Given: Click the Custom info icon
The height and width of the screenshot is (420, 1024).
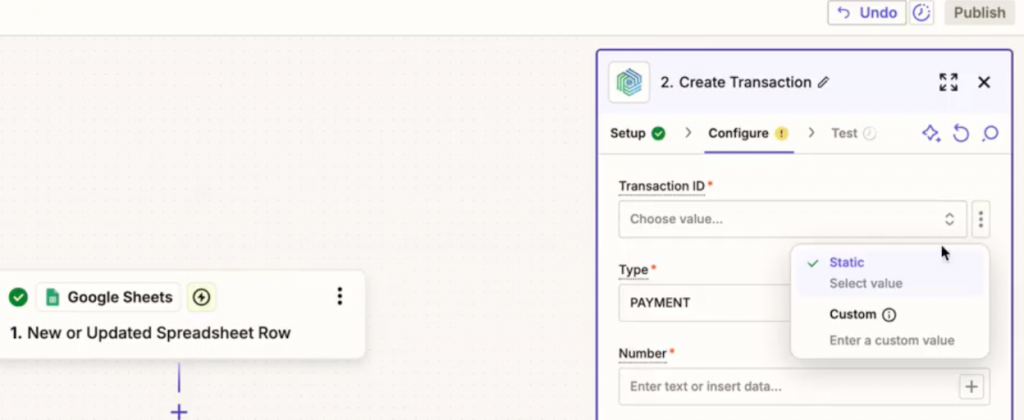Looking at the screenshot, I should [x=889, y=315].
